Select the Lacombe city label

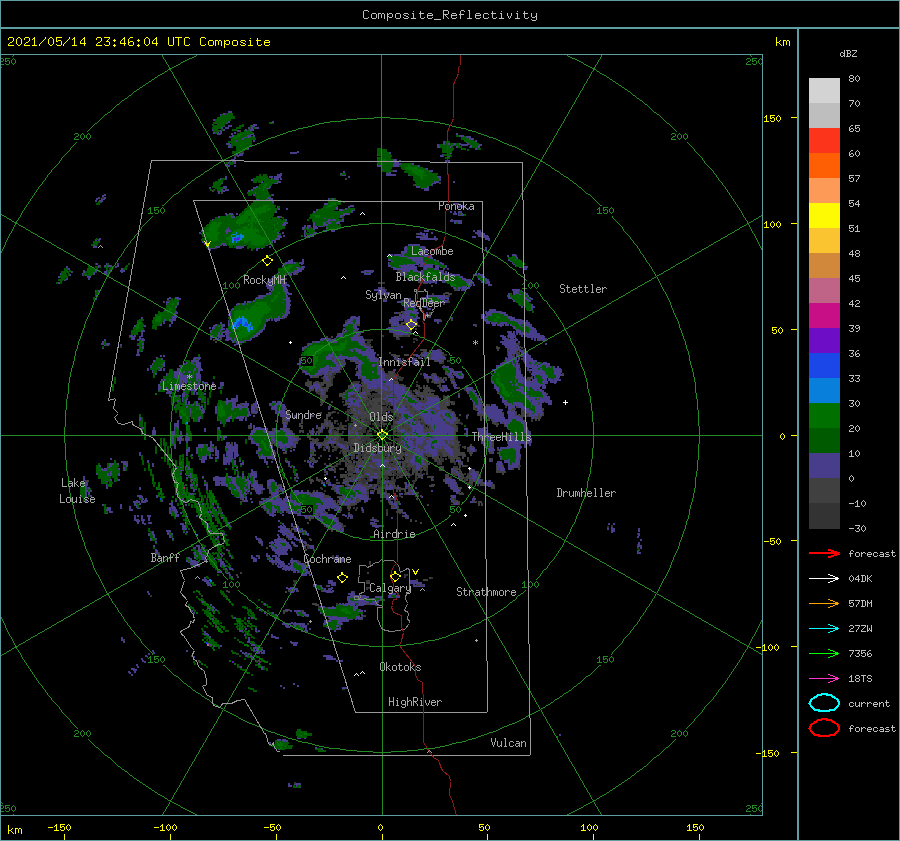click(432, 251)
